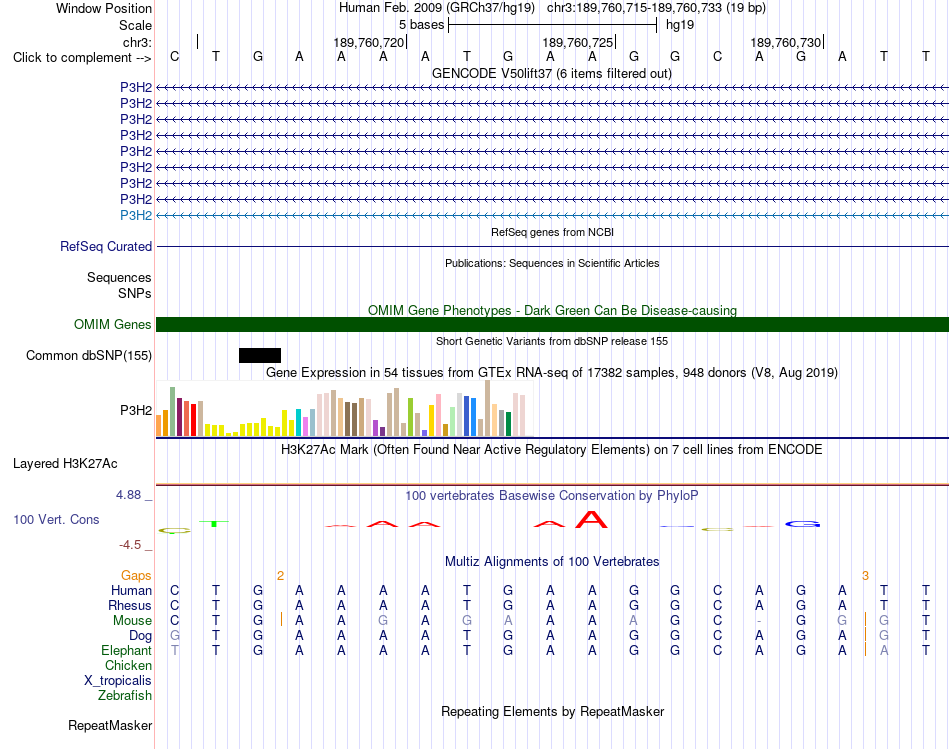The width and height of the screenshot is (950, 749).
Task: Click the orange 'Gaps' row label
Action: [x=136, y=575]
